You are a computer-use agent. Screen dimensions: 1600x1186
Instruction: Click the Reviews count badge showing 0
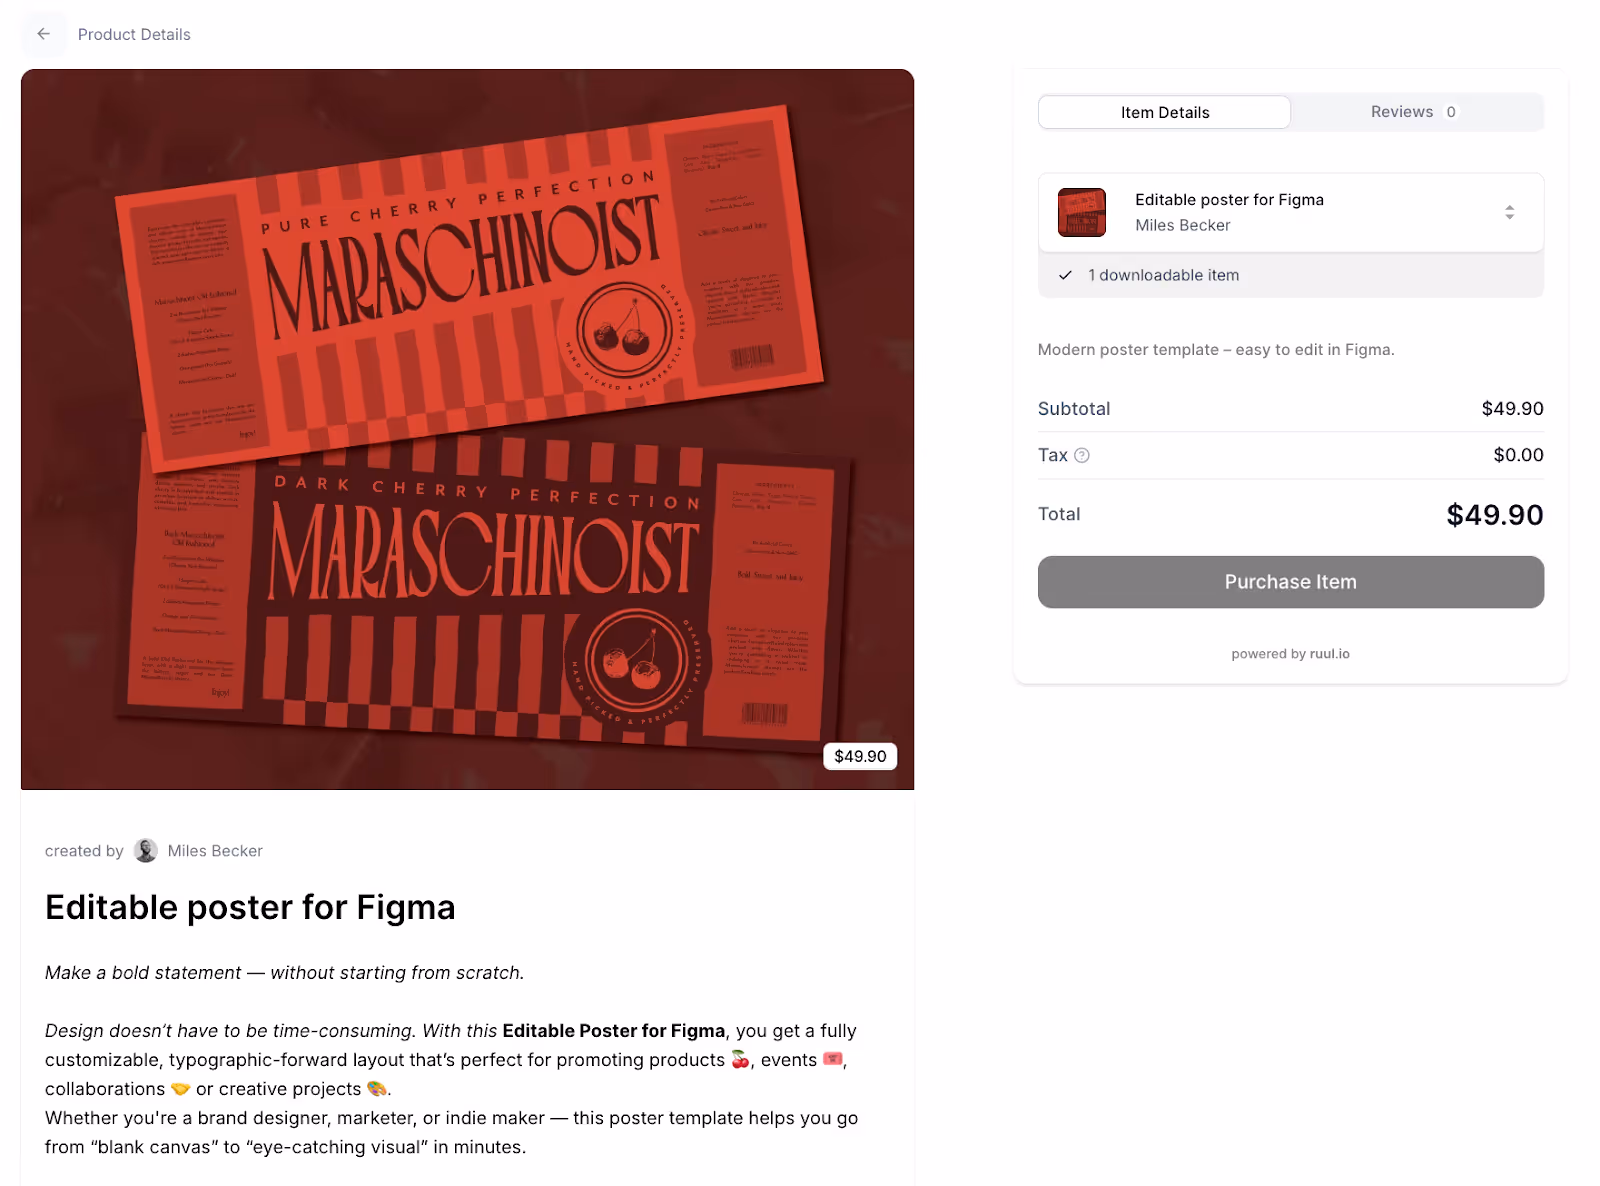(1451, 112)
